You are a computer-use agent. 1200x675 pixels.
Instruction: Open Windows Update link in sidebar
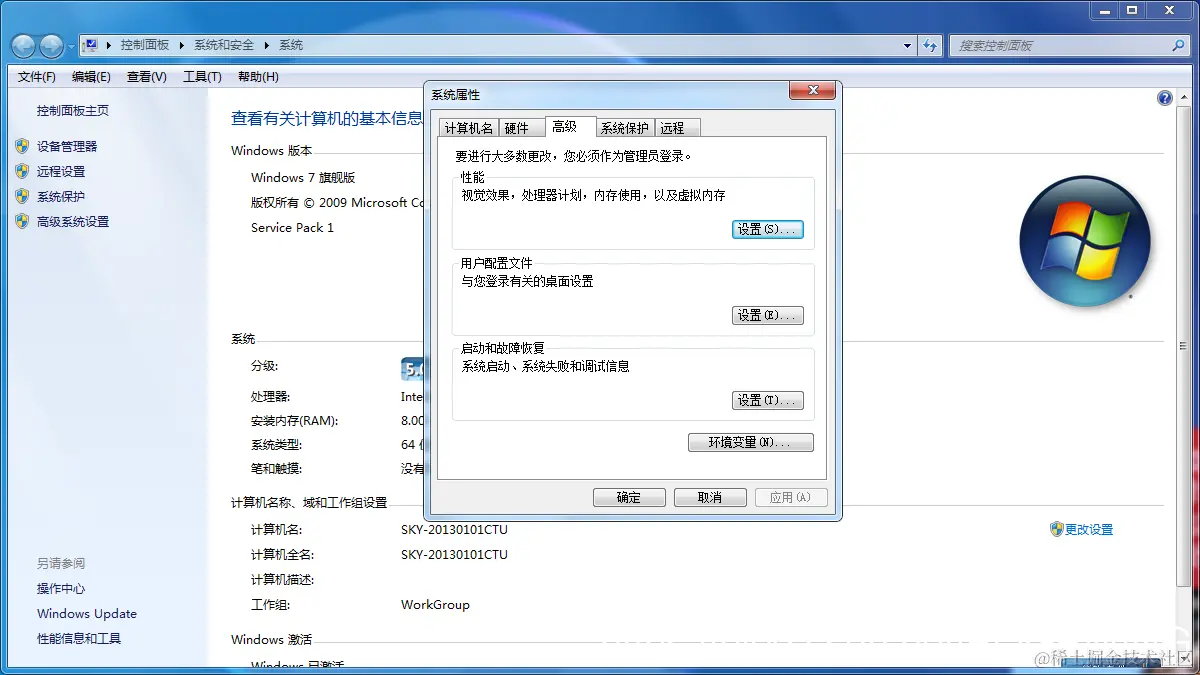(x=87, y=614)
